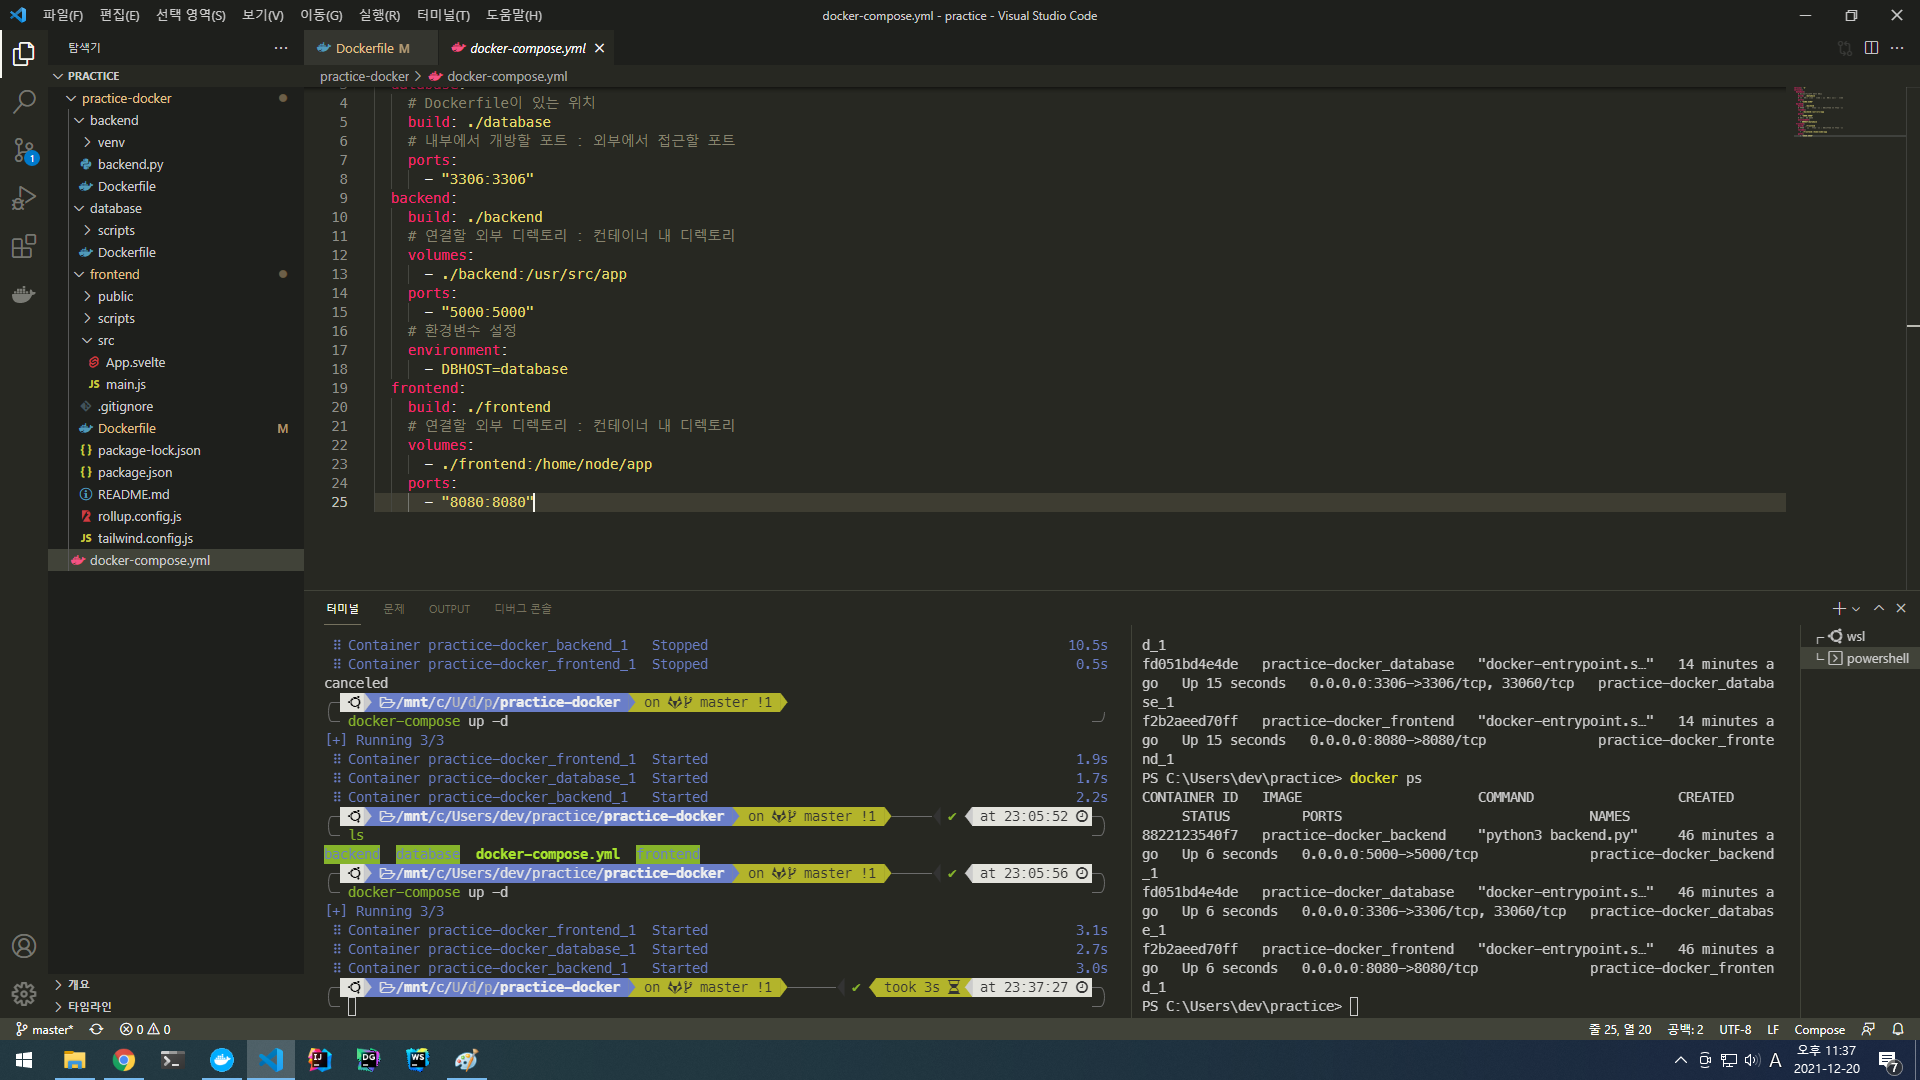This screenshot has height=1080, width=1920.
Task: Click the master branch indicator in status bar
Action: point(44,1029)
